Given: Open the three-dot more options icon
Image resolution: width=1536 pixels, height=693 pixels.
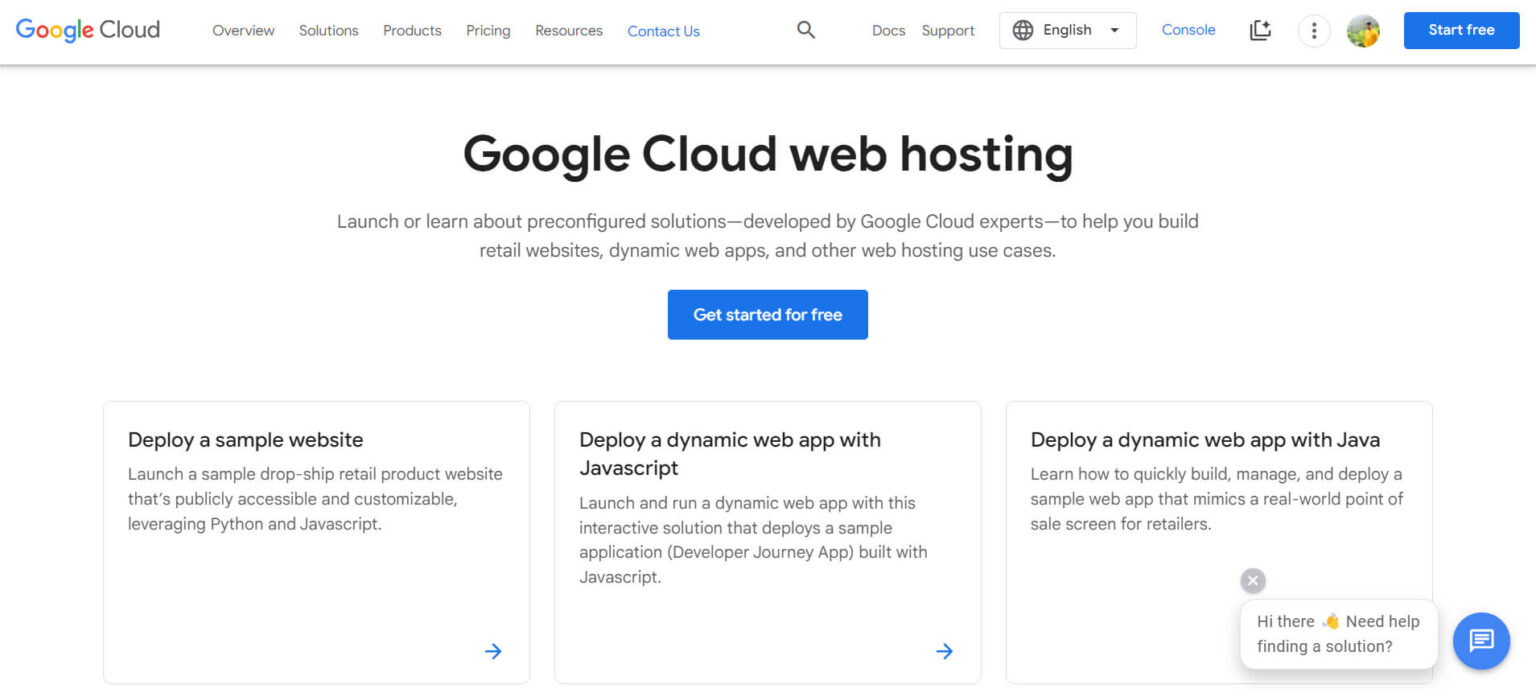Looking at the screenshot, I should (x=1313, y=30).
